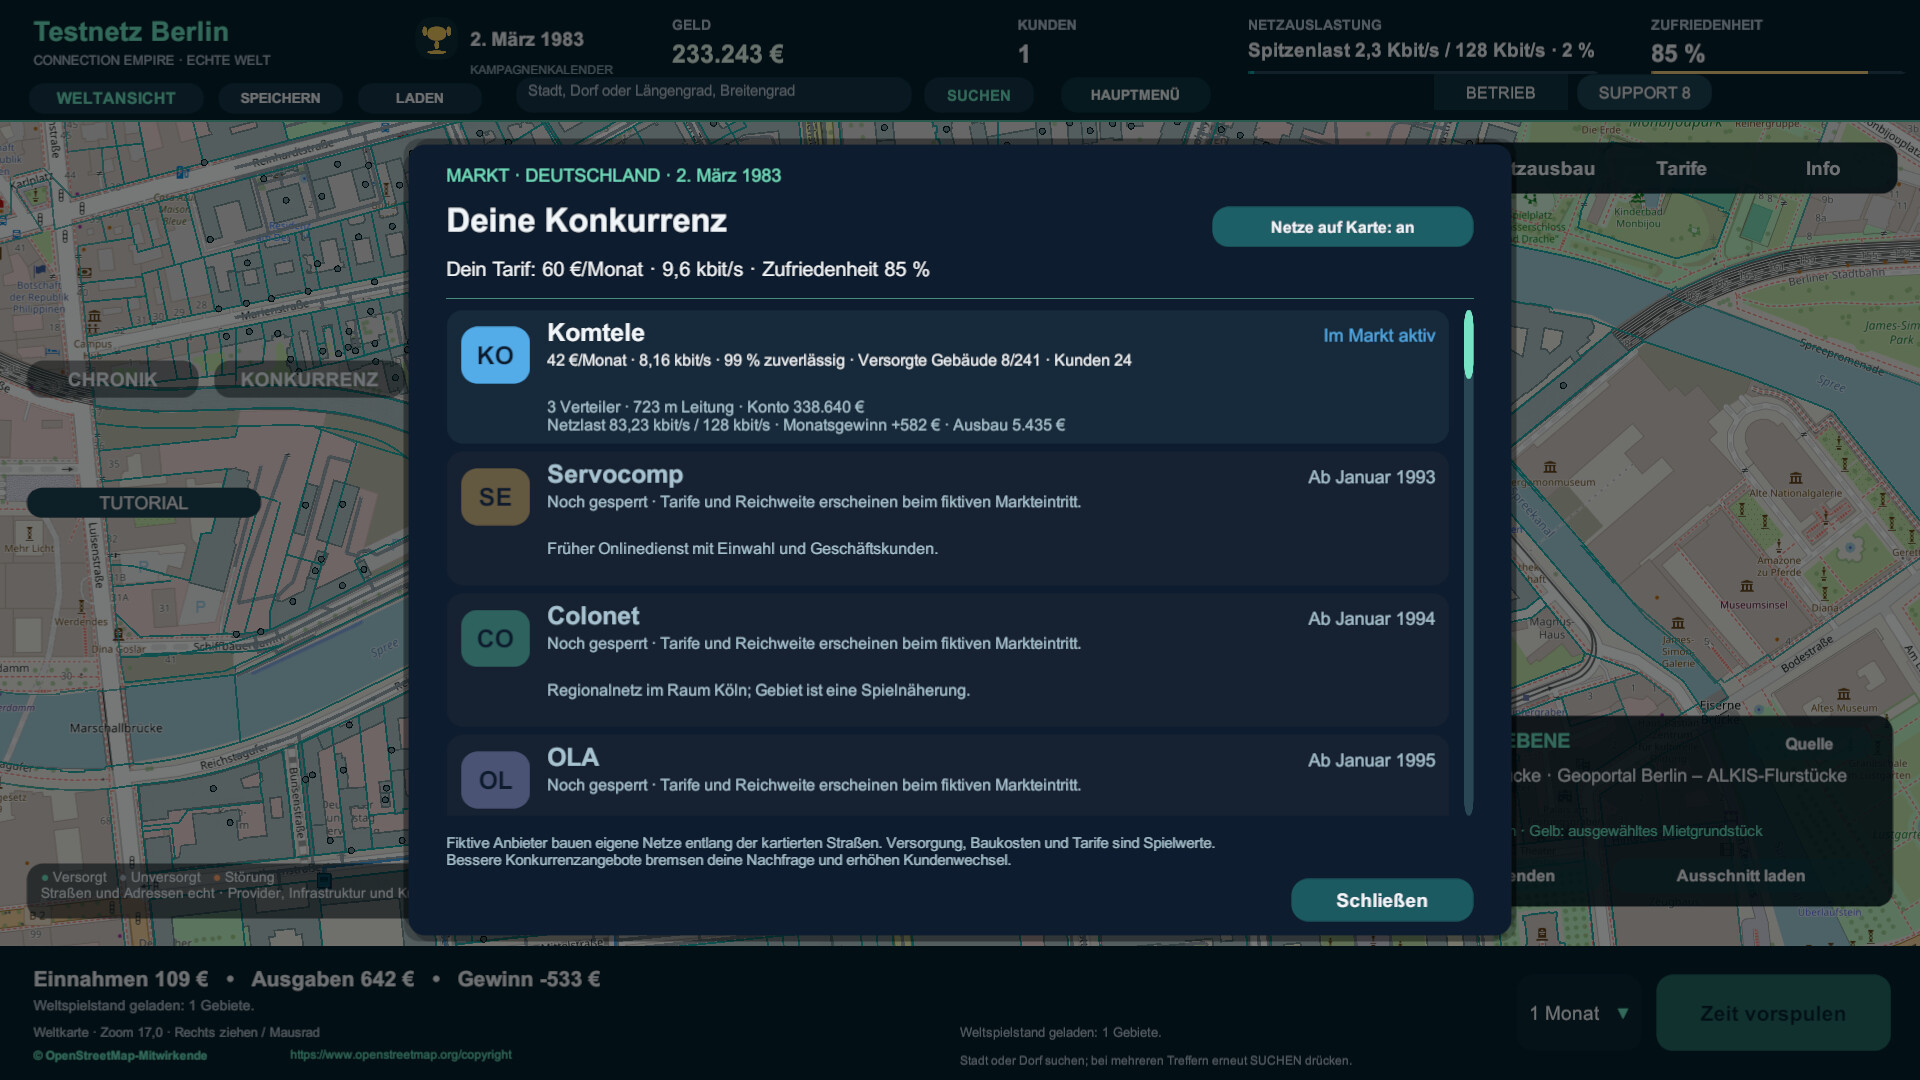Click the Servocomp SE badge
Screen dimensions: 1920x1080
tap(495, 497)
